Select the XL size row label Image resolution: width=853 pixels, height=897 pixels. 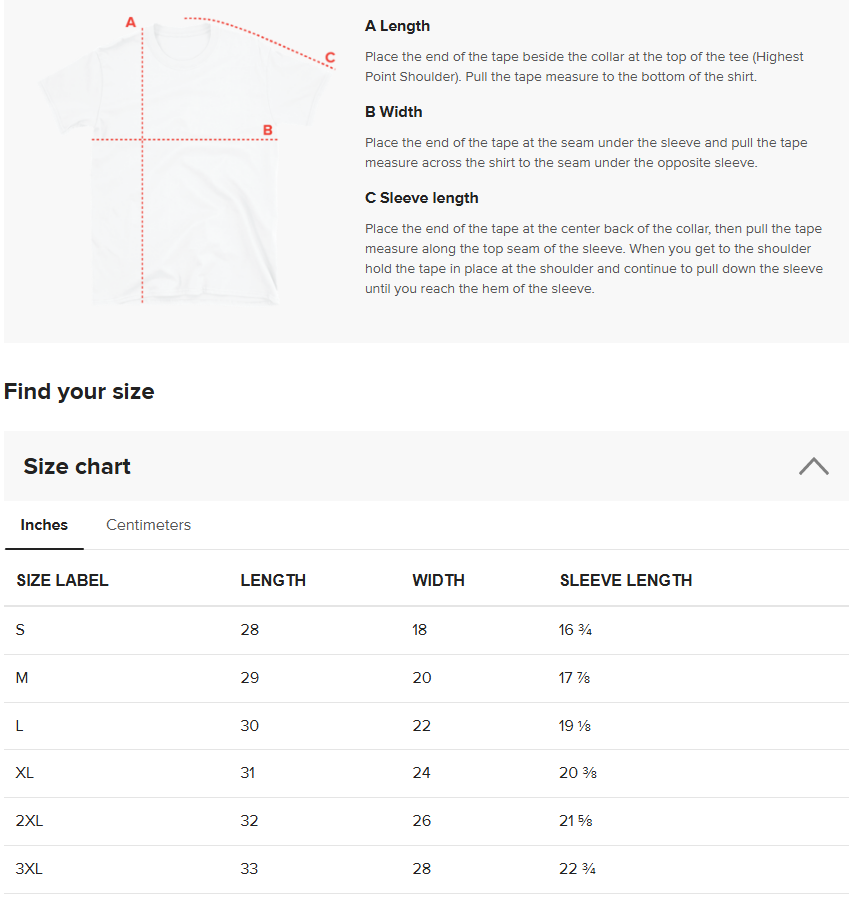click(x=25, y=773)
